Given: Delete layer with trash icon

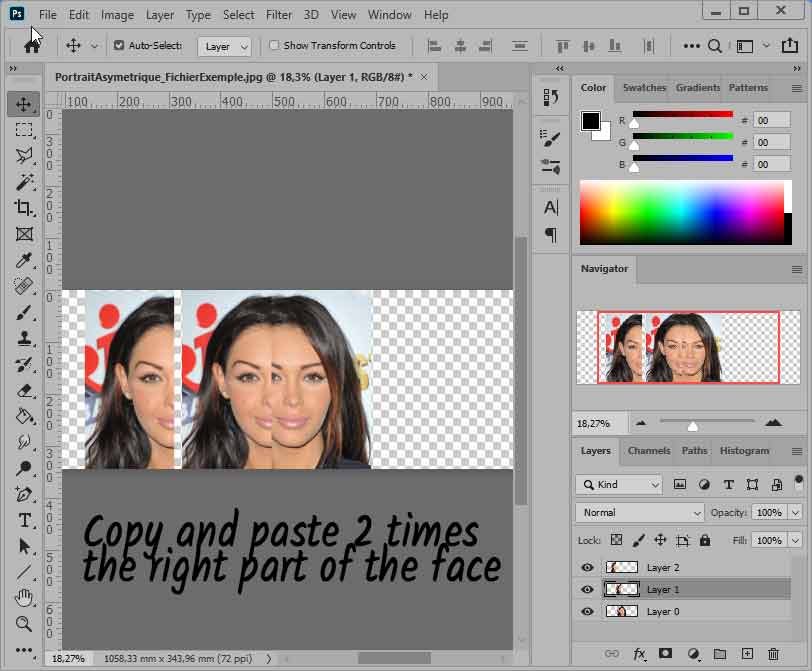Looking at the screenshot, I should click(x=773, y=654).
